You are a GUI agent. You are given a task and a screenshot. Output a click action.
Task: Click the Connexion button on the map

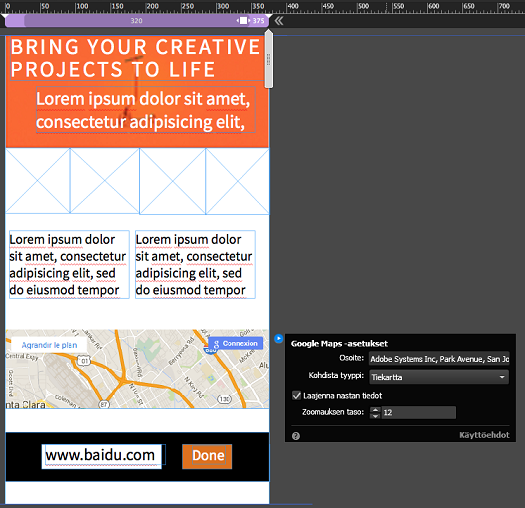[235, 343]
